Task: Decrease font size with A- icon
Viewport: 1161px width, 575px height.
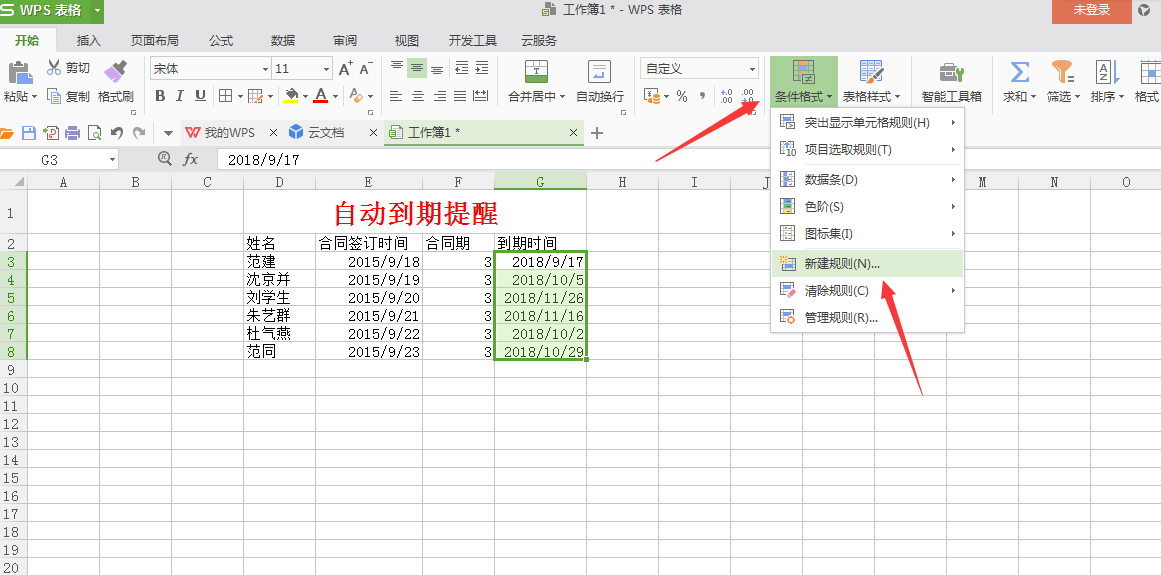Action: (x=366, y=69)
